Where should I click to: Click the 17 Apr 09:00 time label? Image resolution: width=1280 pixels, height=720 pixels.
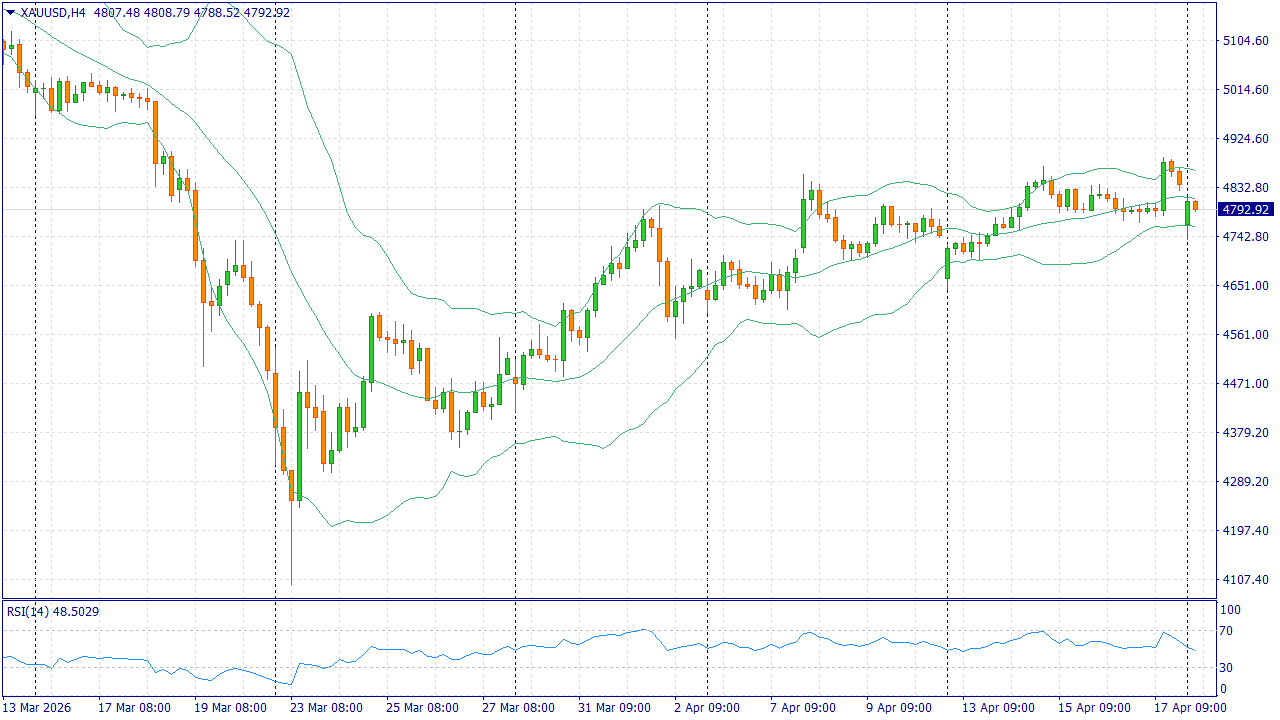tap(1190, 708)
